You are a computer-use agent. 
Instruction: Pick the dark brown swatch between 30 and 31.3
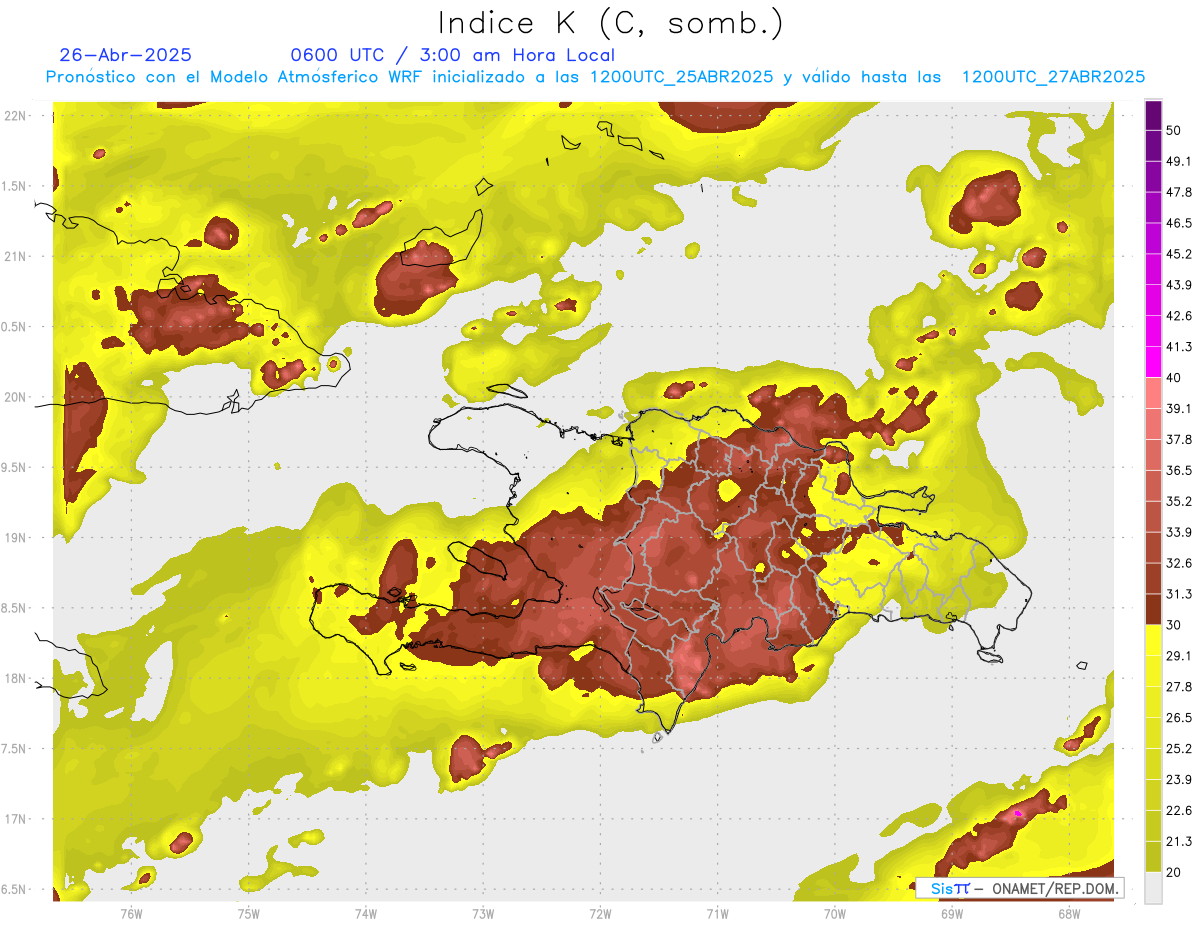point(1153,610)
